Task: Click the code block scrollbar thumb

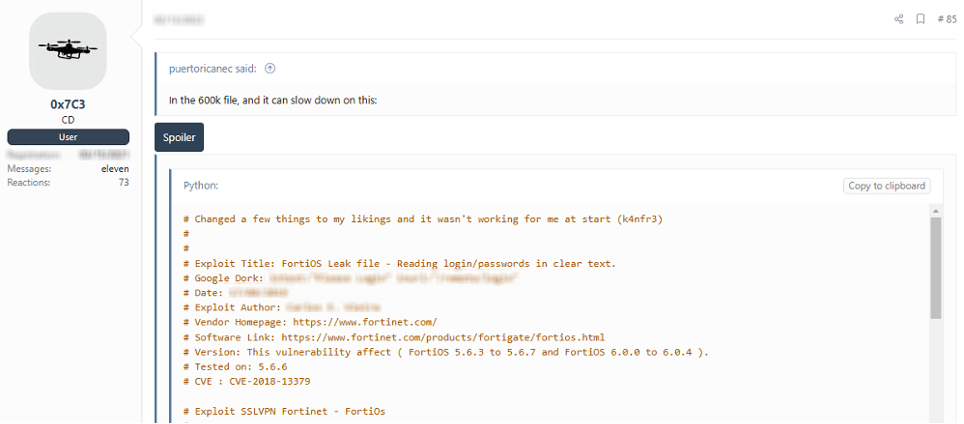Action: (x=935, y=267)
